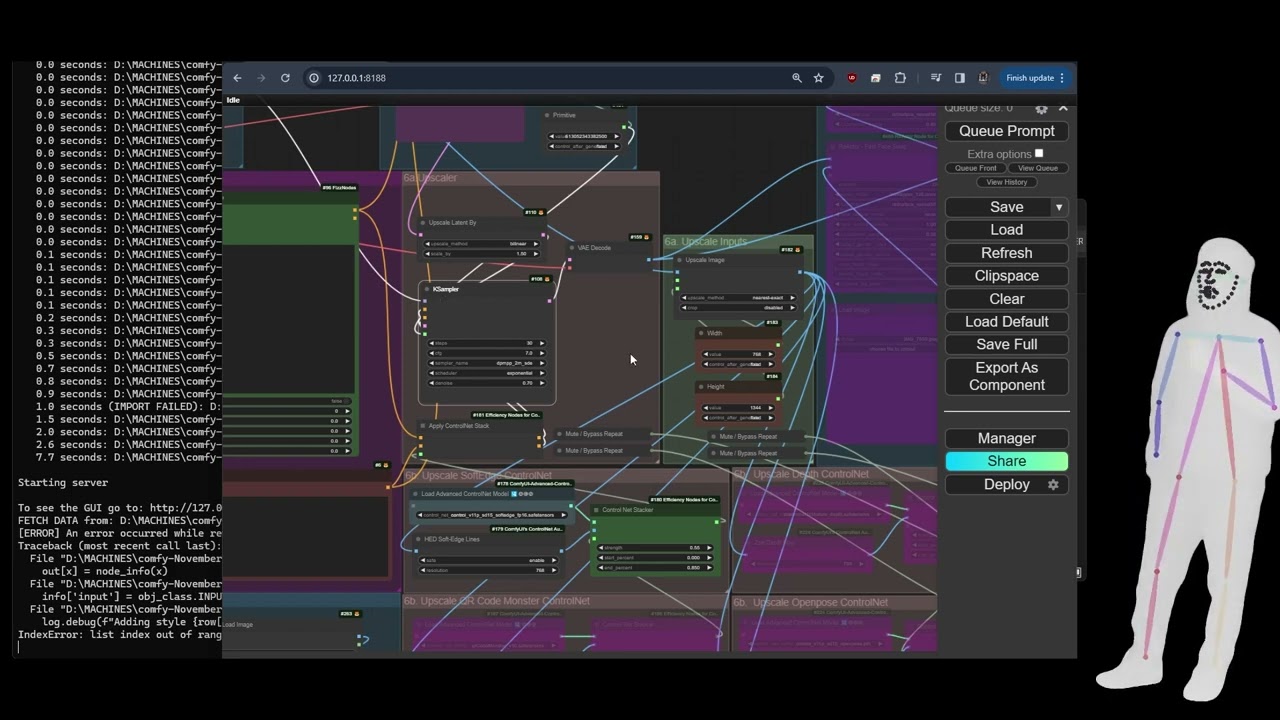This screenshot has width=1280, height=720.
Task: Click the cyan Share button
Action: [1007, 461]
